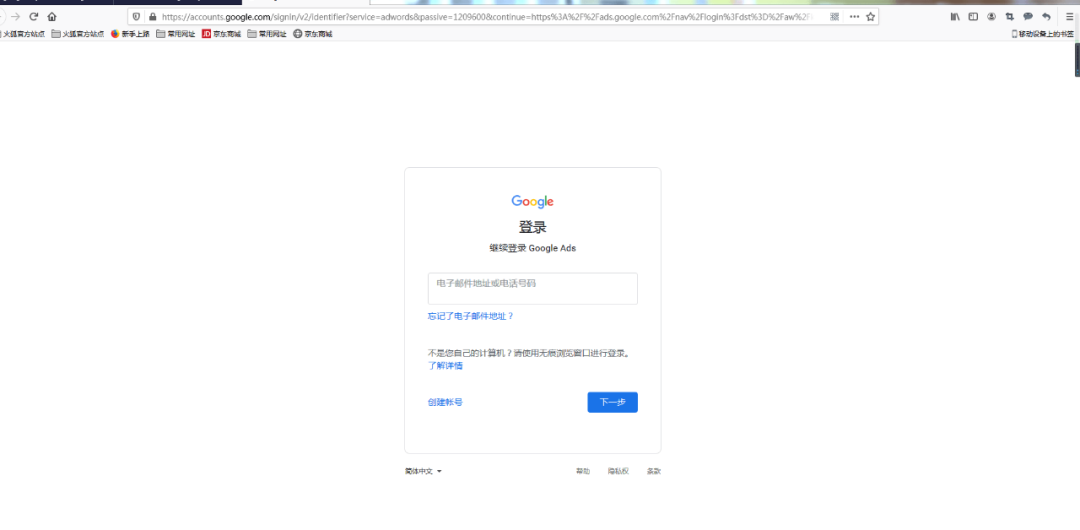Open the Library bookshelf icon
Screen dimensions: 1080x530
pos(955,17)
